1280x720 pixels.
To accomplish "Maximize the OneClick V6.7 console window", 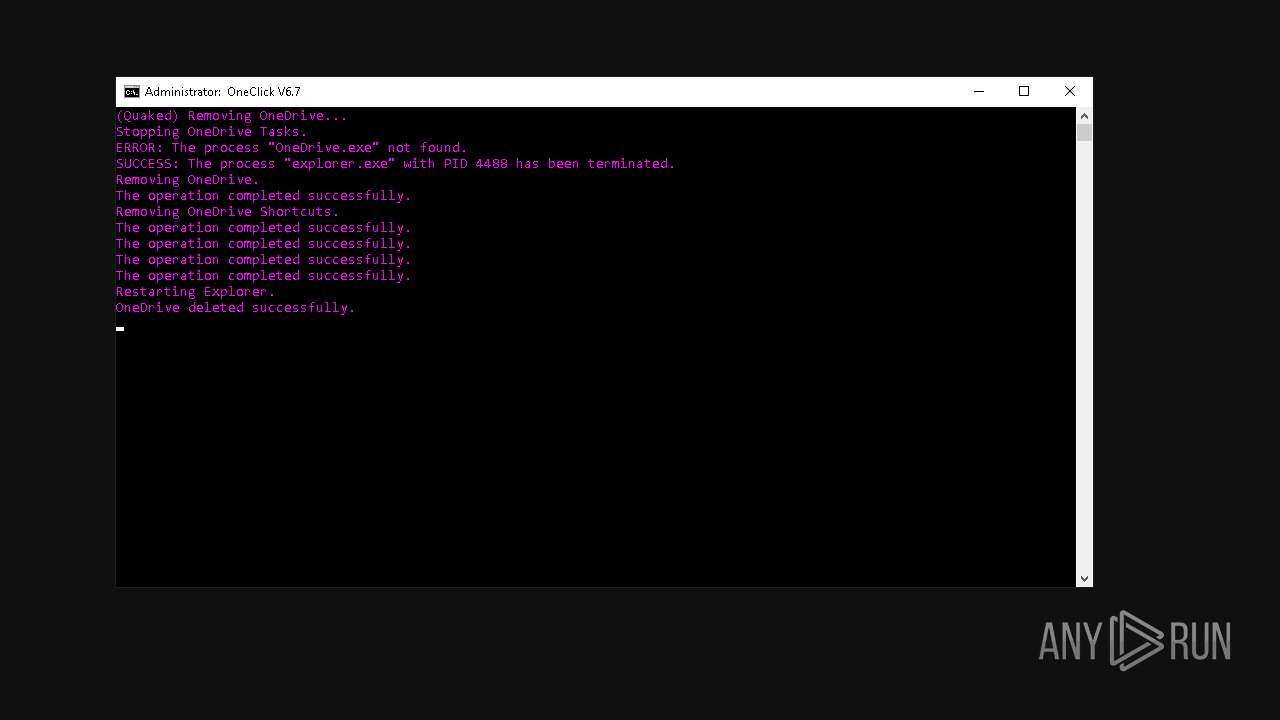I will tap(1024, 91).
